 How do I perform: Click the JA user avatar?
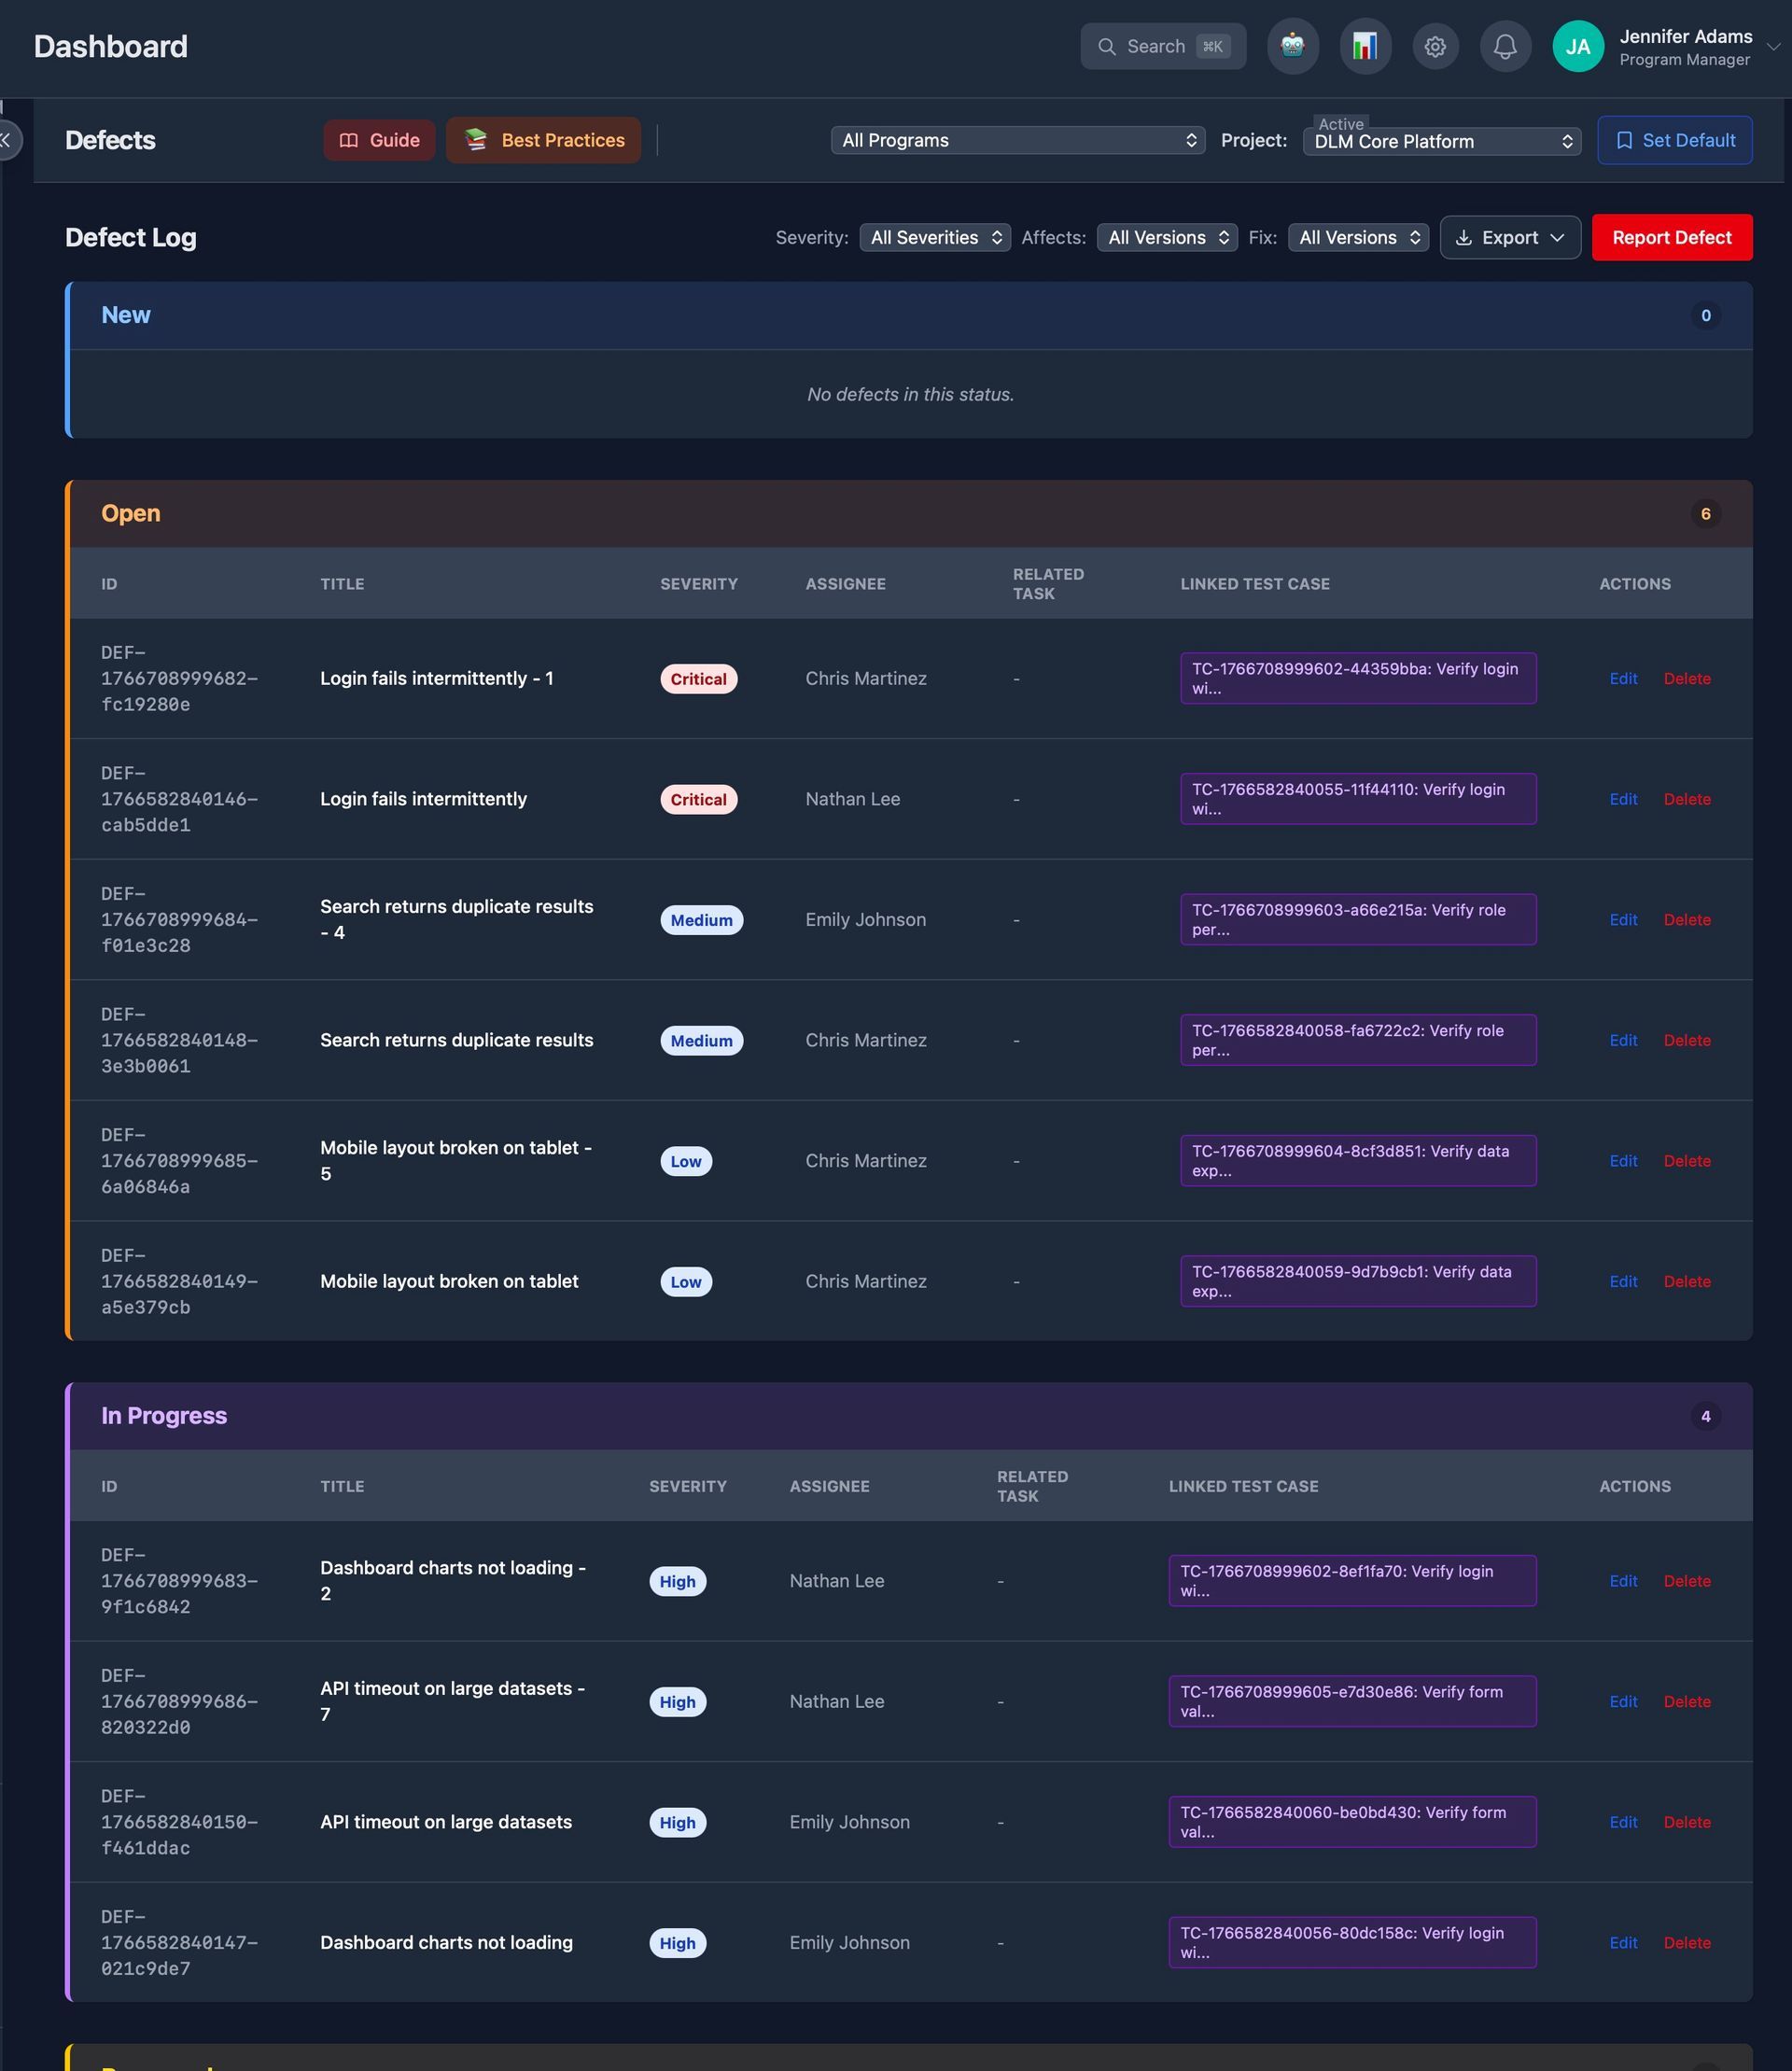tap(1577, 46)
